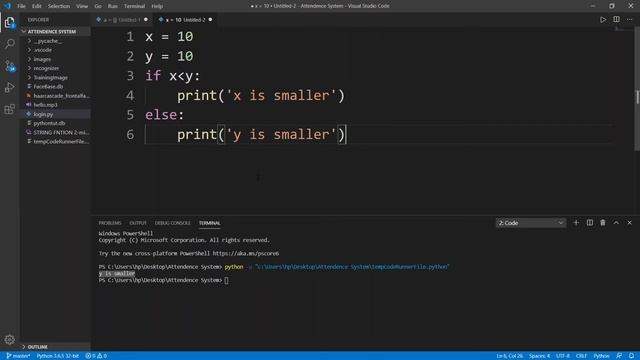This screenshot has width=640, height=360.
Task: Click the UTF-8 encoding indicator
Action: [x=562, y=356]
